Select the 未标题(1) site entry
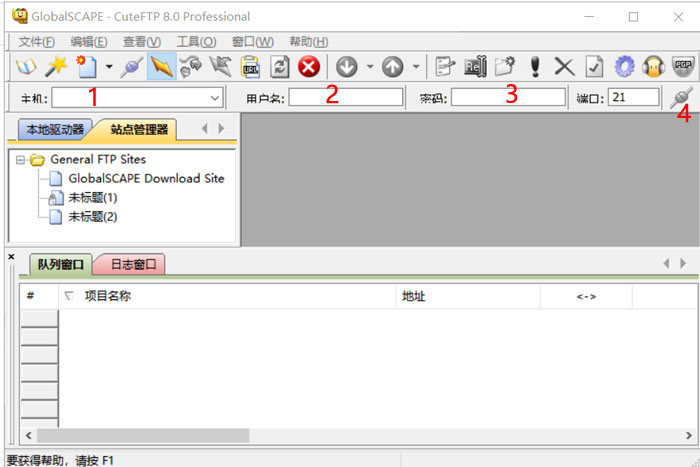700x467 pixels. [x=92, y=198]
